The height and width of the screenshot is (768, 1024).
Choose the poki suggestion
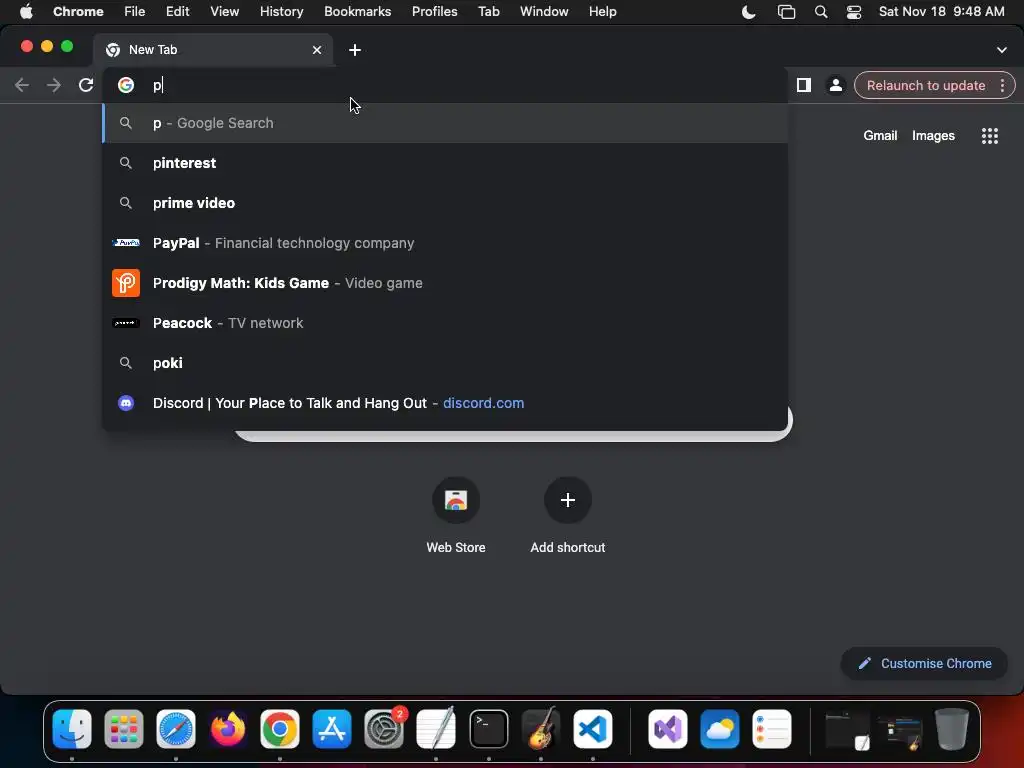(445, 362)
